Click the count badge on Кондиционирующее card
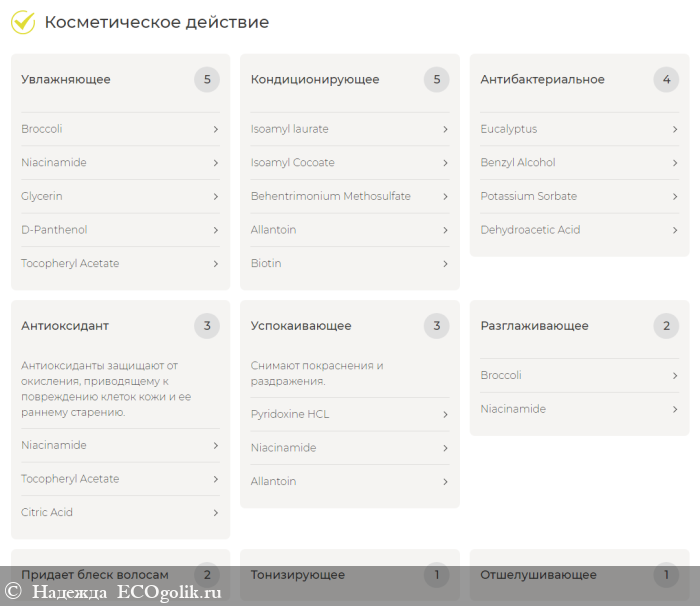This screenshot has width=700, height=606. tap(436, 80)
